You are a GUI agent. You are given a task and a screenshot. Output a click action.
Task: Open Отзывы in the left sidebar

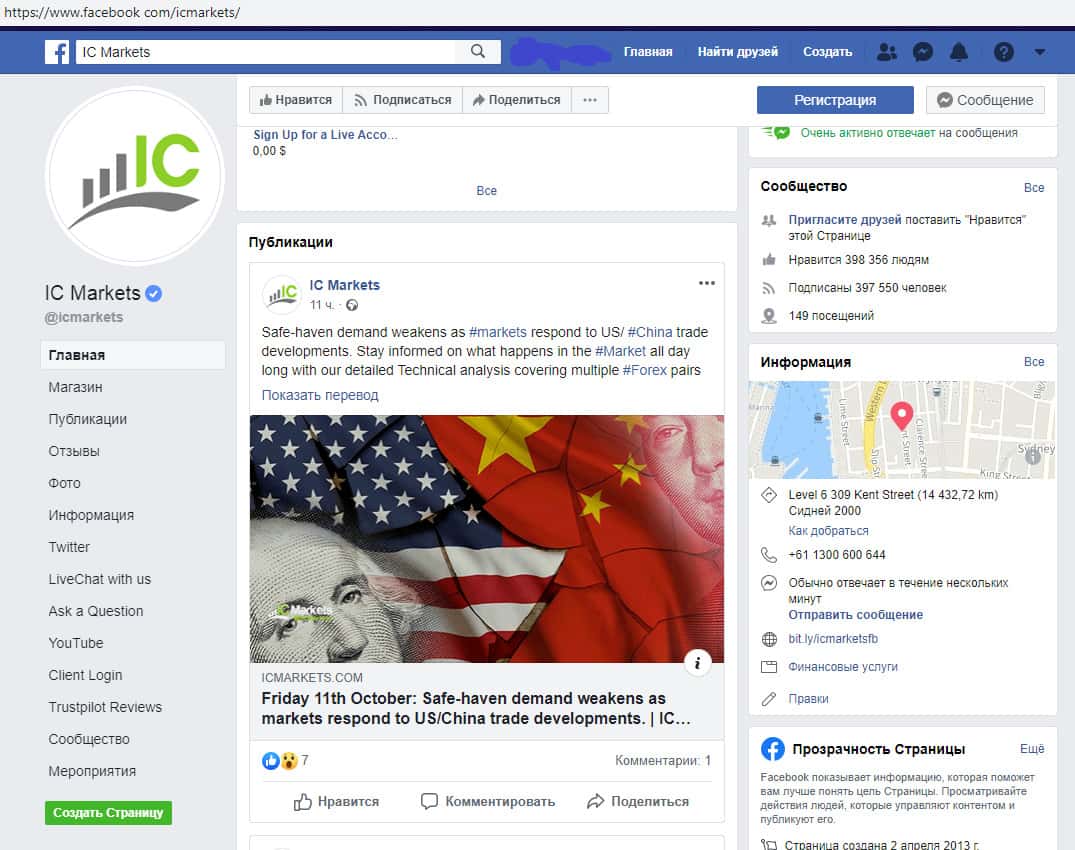point(74,451)
